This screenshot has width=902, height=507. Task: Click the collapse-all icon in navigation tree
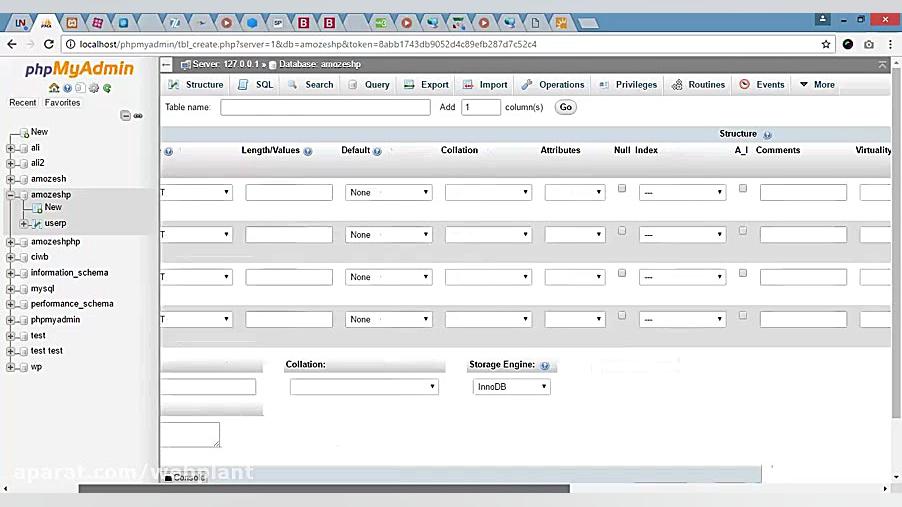pyautogui.click(x=125, y=116)
